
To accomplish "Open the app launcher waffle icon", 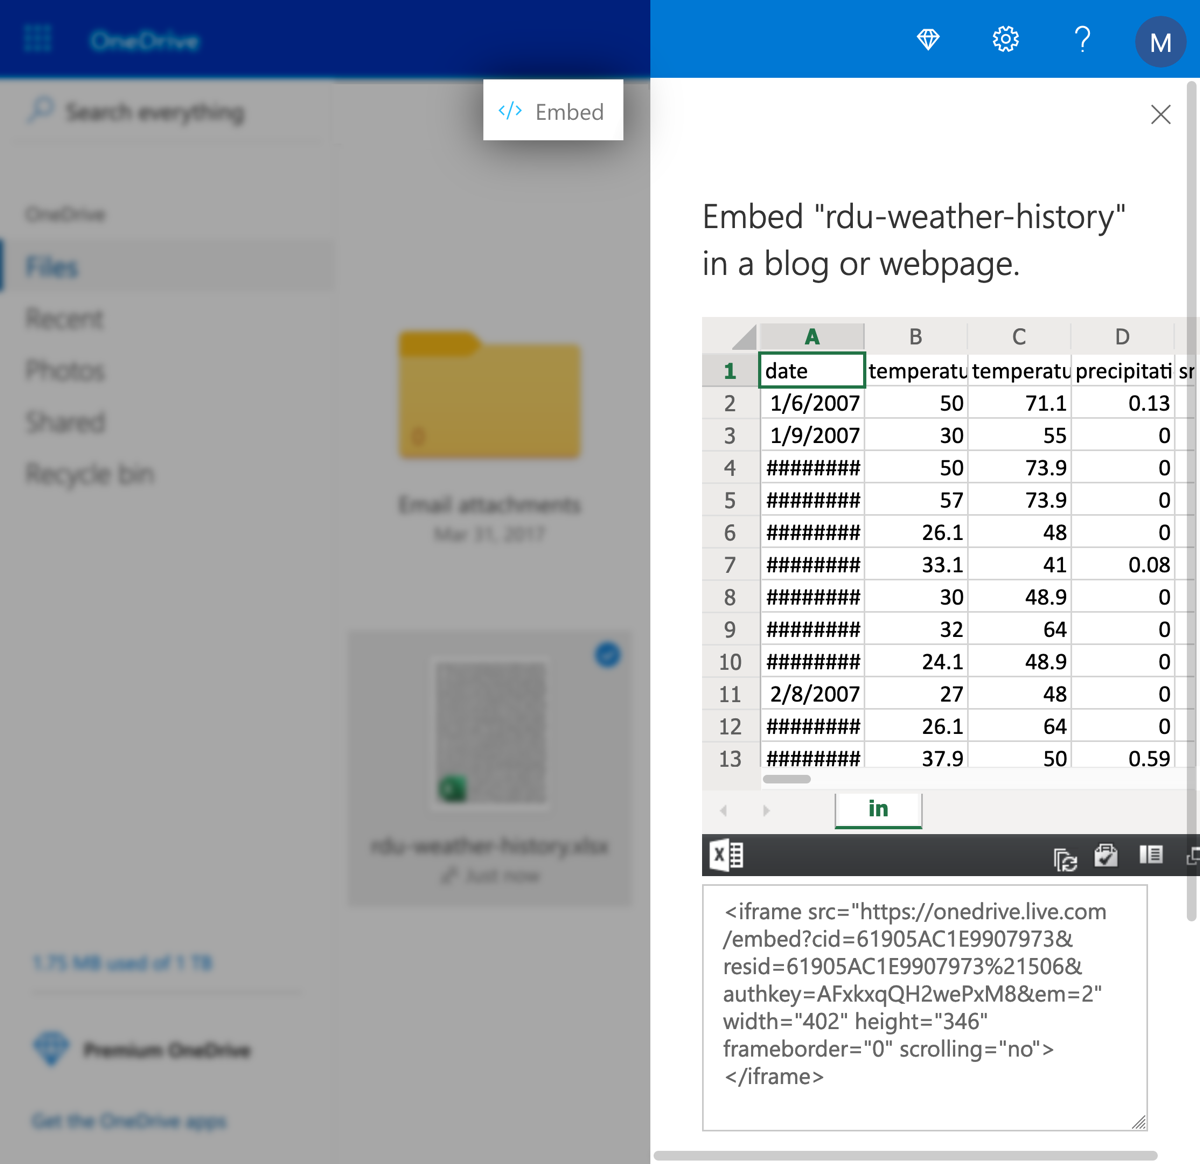I will click(36, 38).
